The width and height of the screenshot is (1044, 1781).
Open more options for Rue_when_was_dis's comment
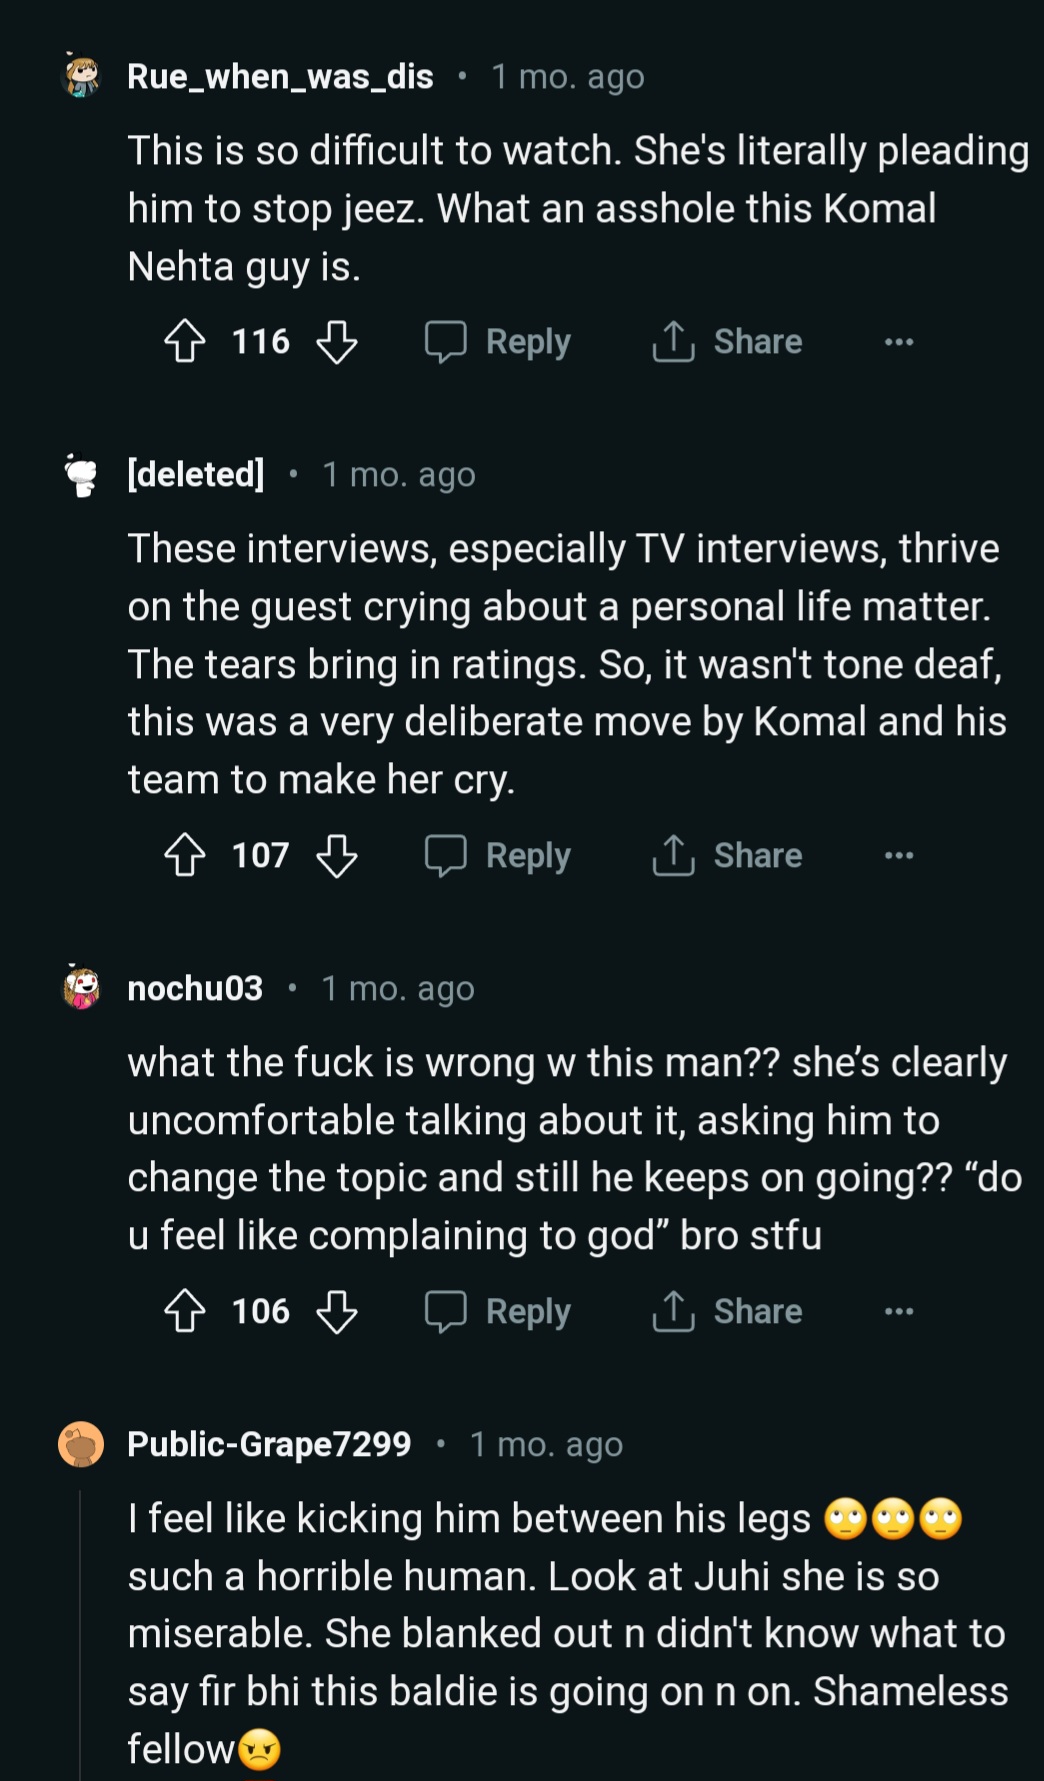pos(899,342)
